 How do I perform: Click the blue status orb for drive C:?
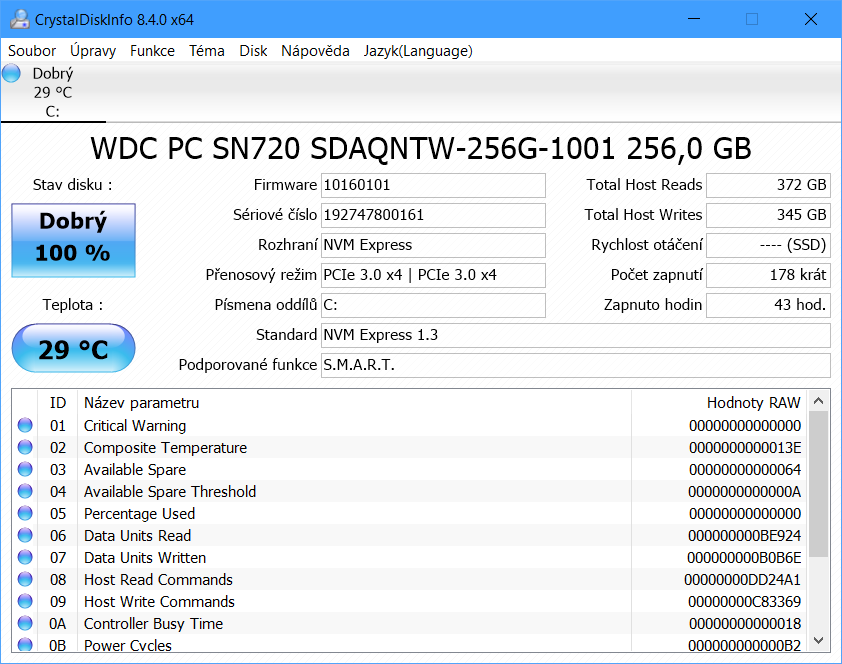pos(12,73)
